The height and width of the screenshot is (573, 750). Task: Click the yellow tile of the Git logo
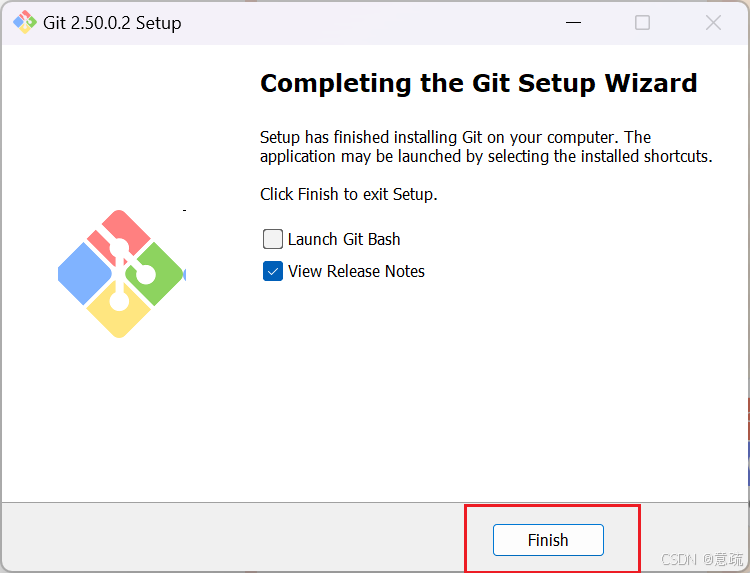120,314
